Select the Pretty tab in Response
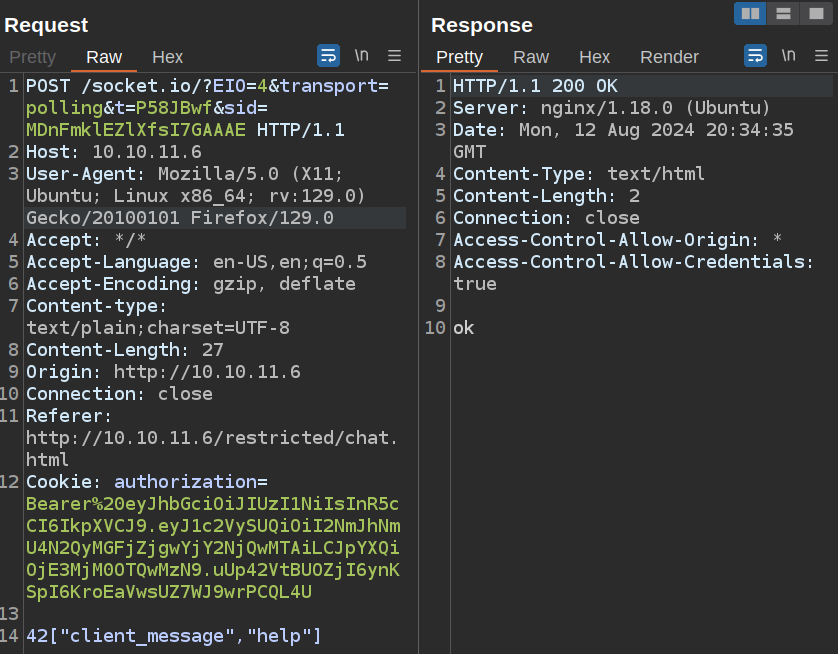 coord(459,57)
